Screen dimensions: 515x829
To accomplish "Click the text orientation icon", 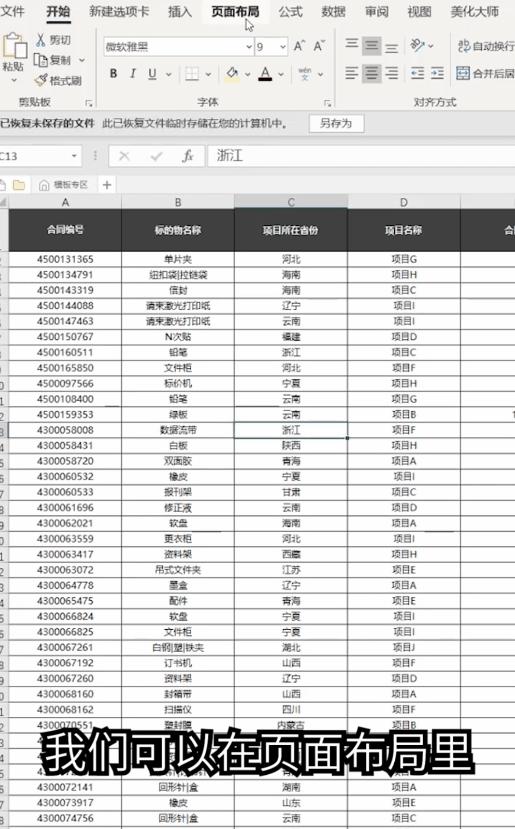I will [x=417, y=45].
